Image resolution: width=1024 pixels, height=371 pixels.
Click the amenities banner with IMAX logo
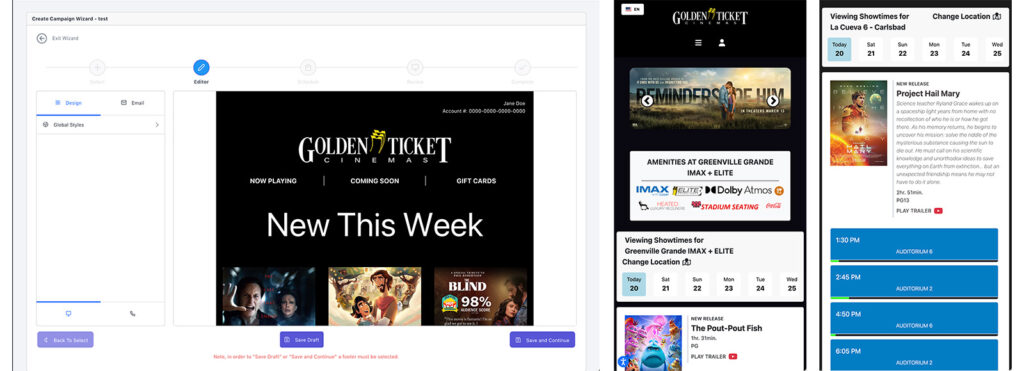[710, 186]
